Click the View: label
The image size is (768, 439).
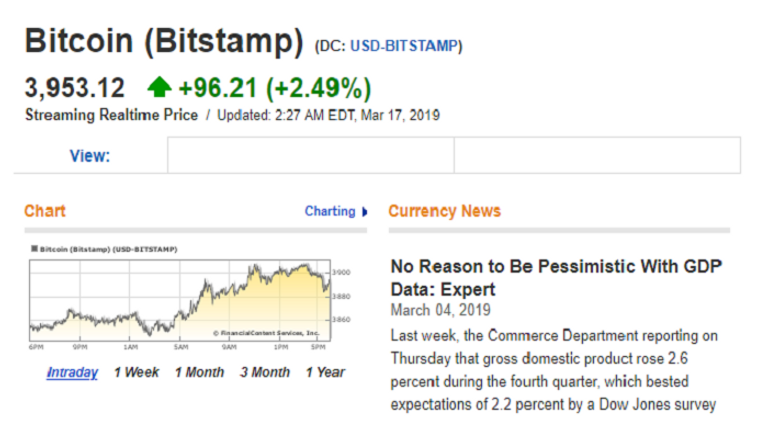point(90,156)
